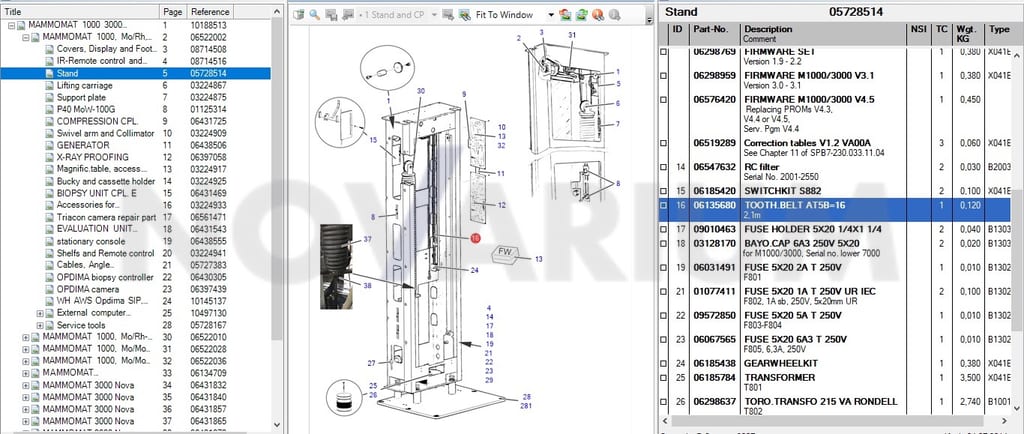Click the next image icon after Stand and CP
Screen dimensions: 1024x434
pyautogui.click(x=449, y=15)
